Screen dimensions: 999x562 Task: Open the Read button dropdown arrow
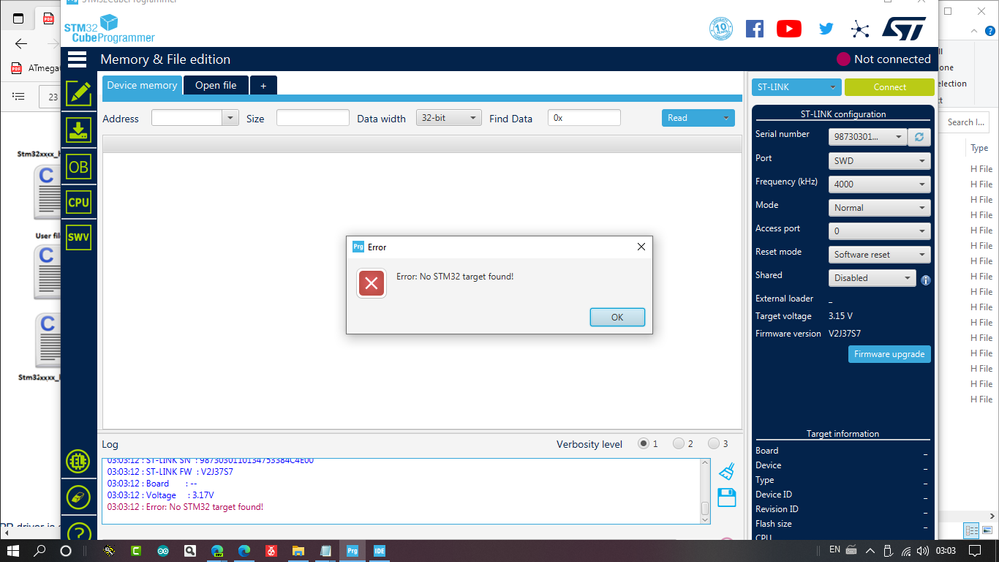[x=726, y=118]
